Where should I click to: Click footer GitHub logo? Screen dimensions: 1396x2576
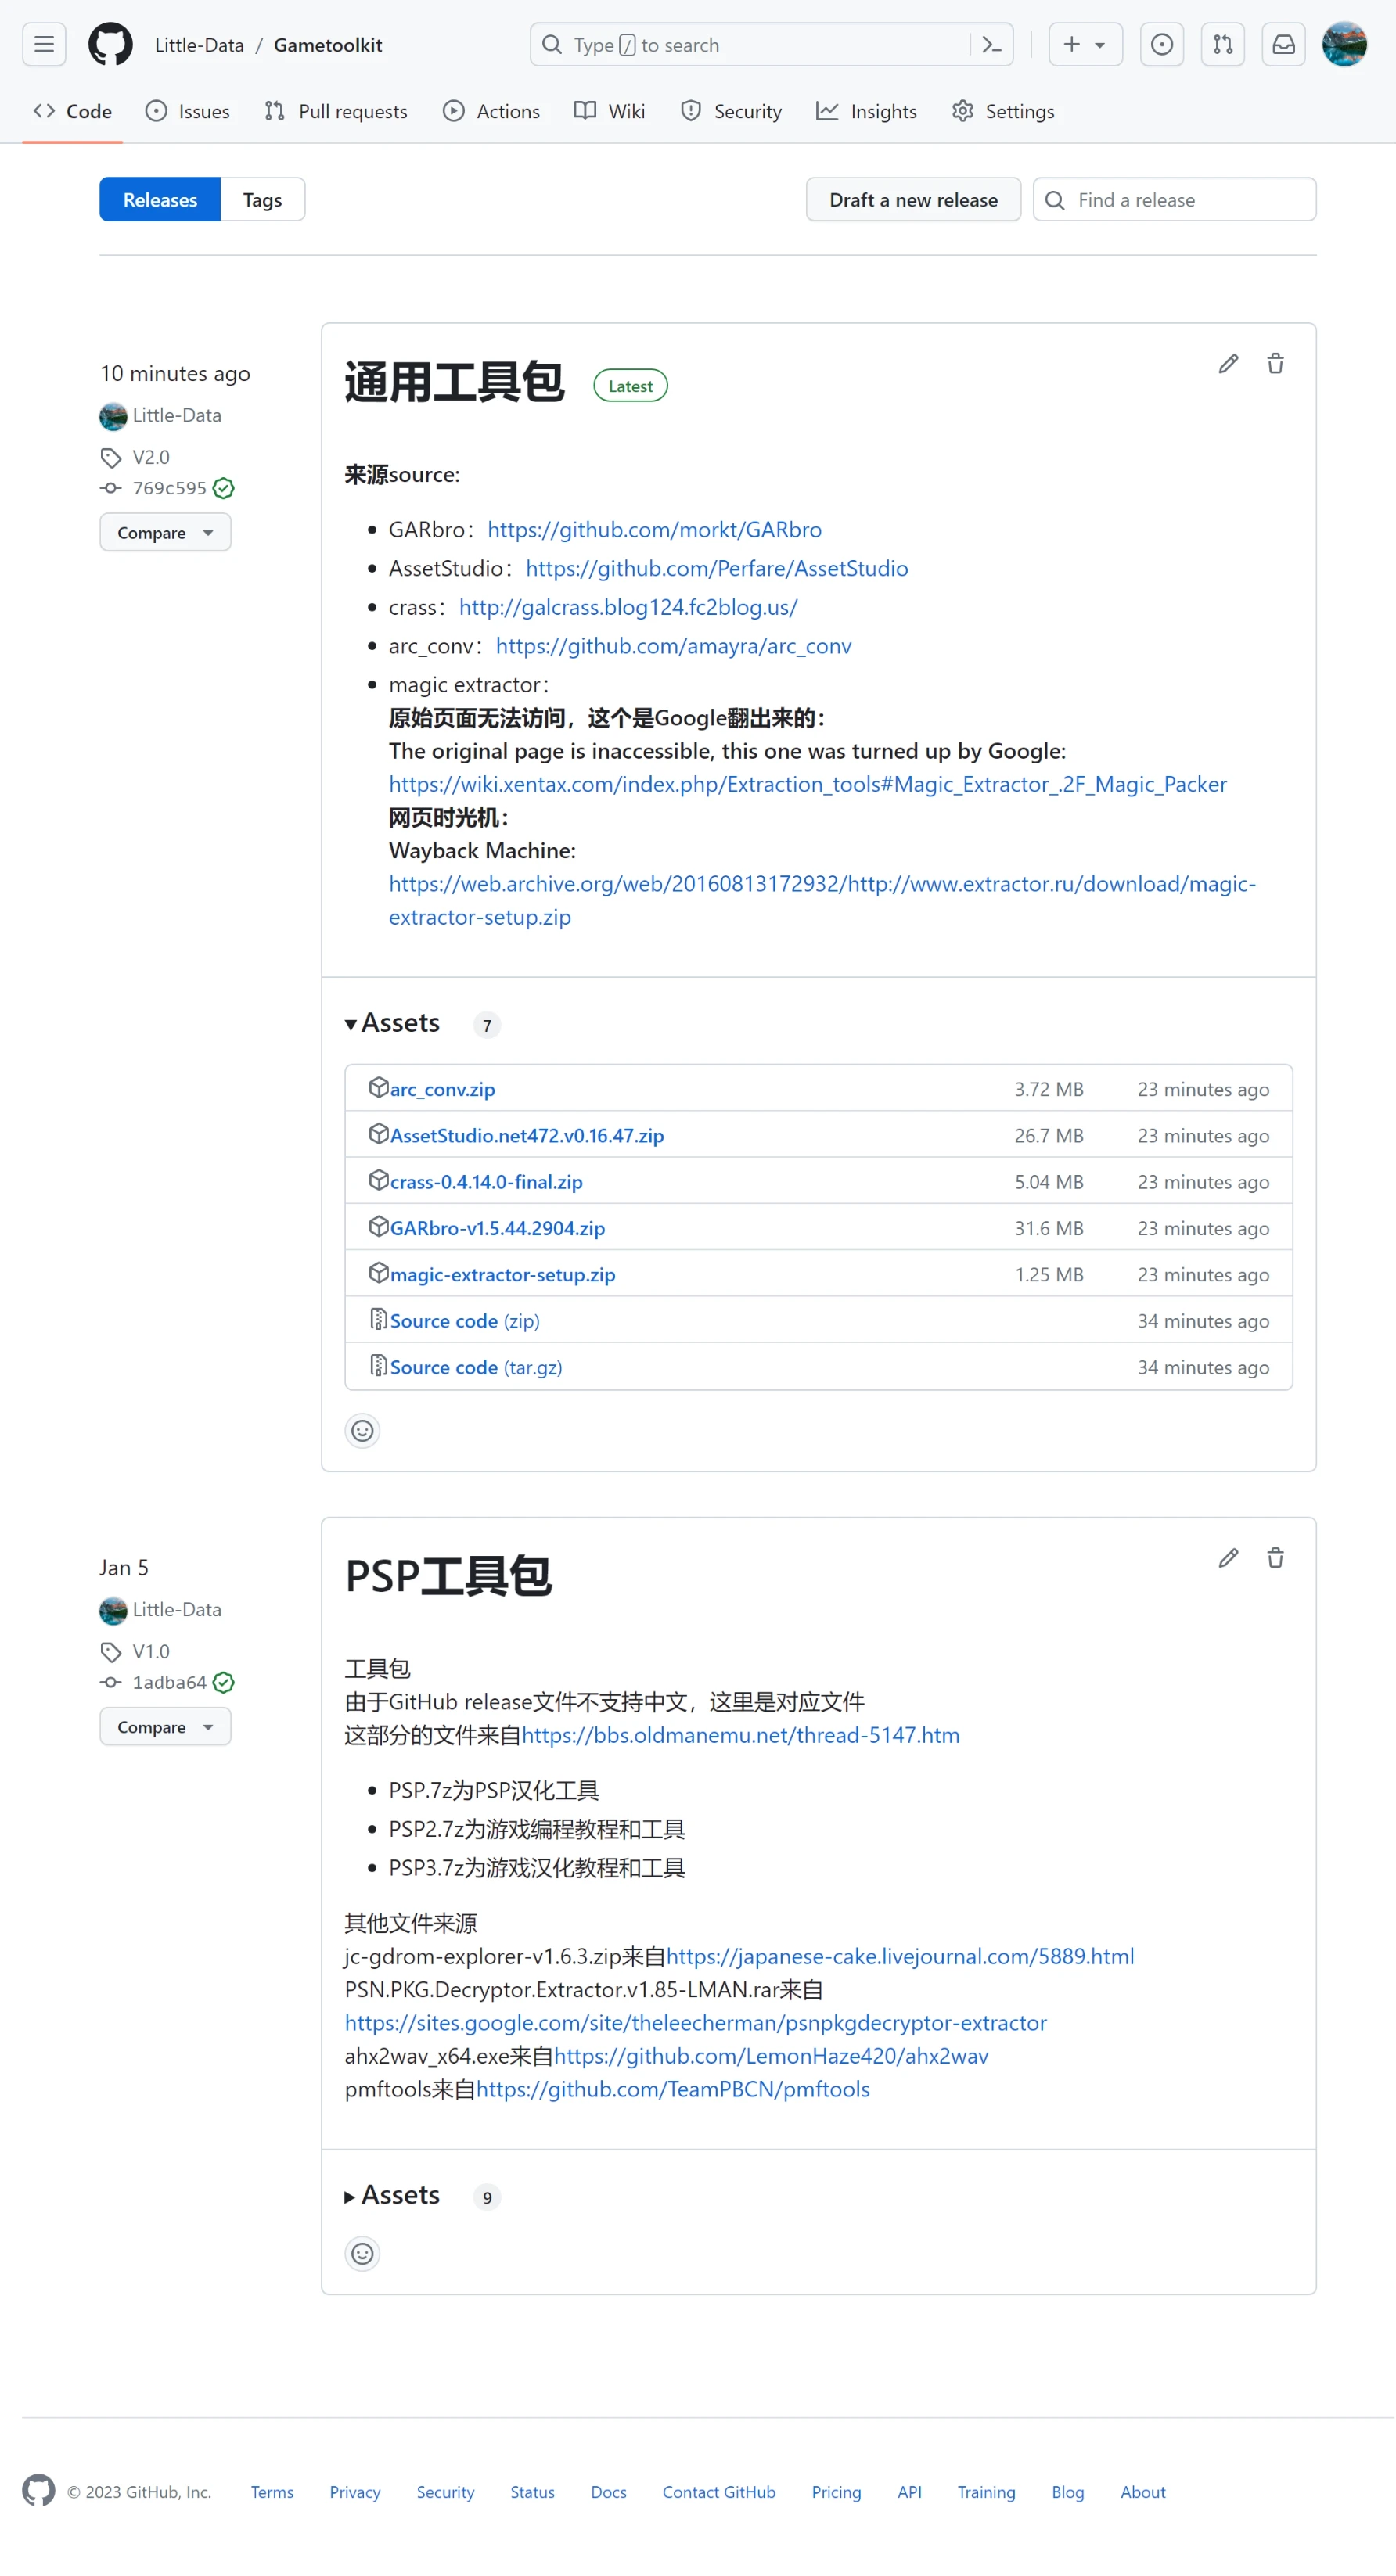tap(38, 2490)
